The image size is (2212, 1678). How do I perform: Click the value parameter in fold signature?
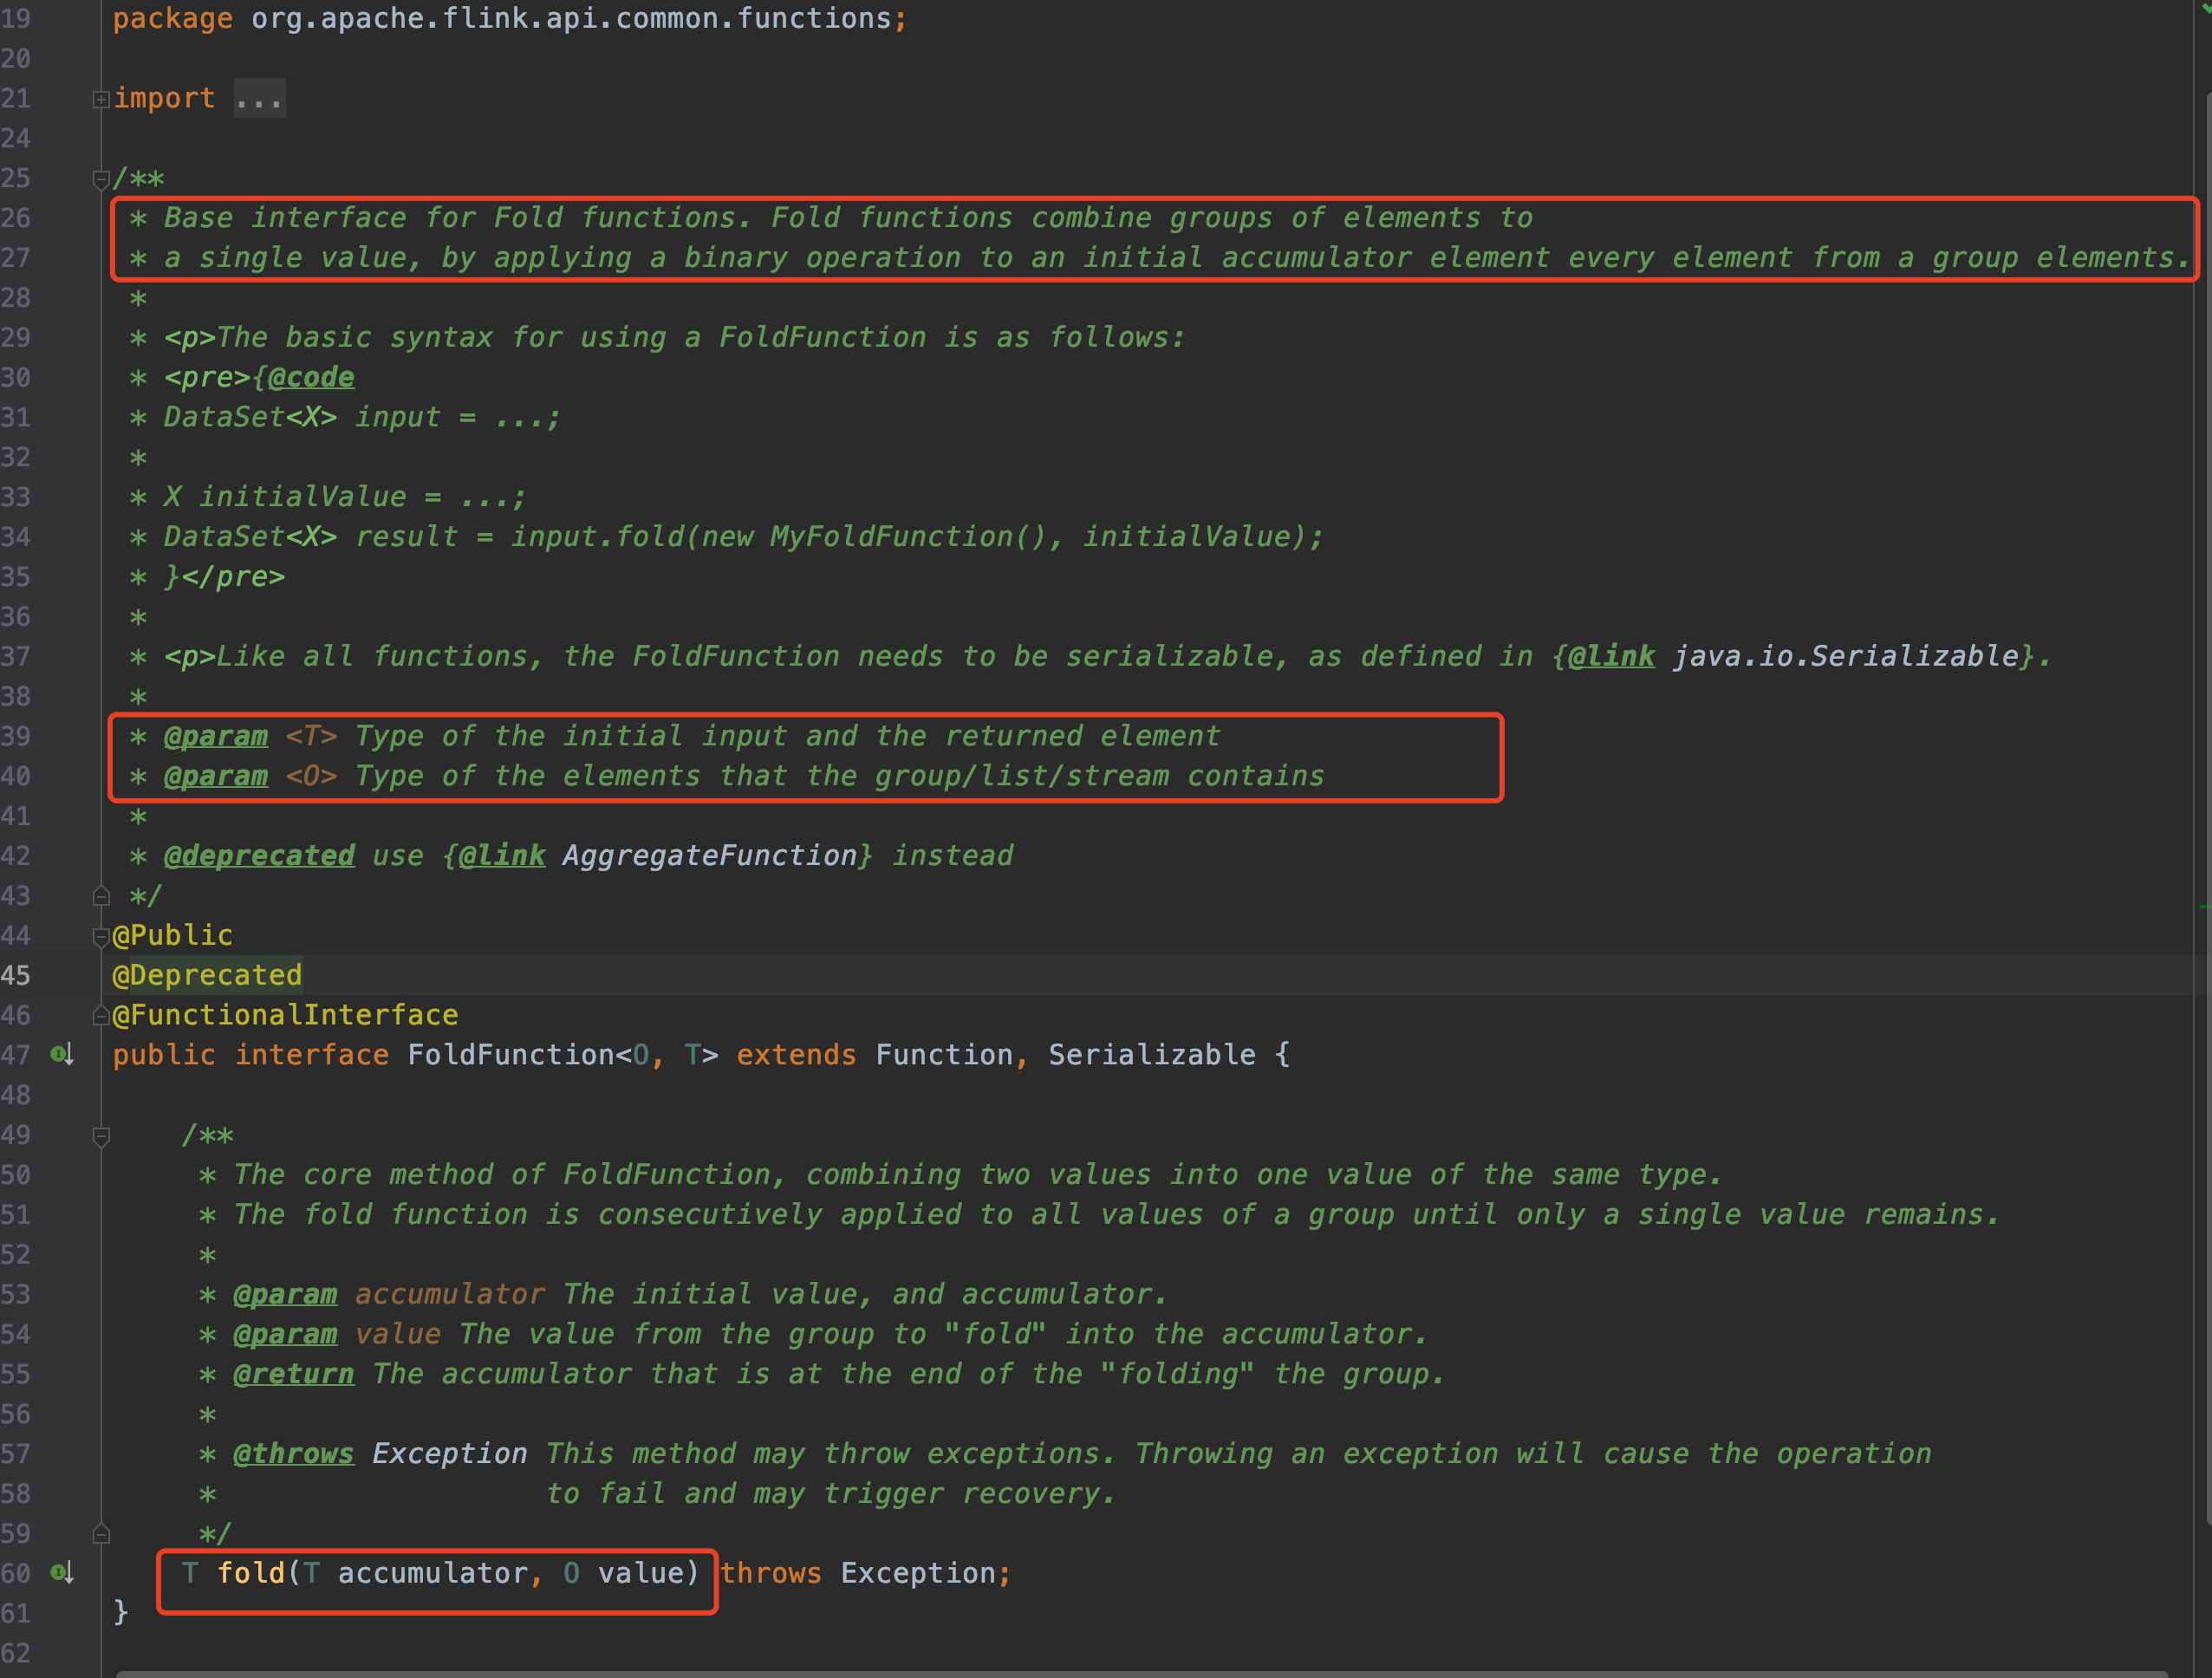[x=640, y=1573]
